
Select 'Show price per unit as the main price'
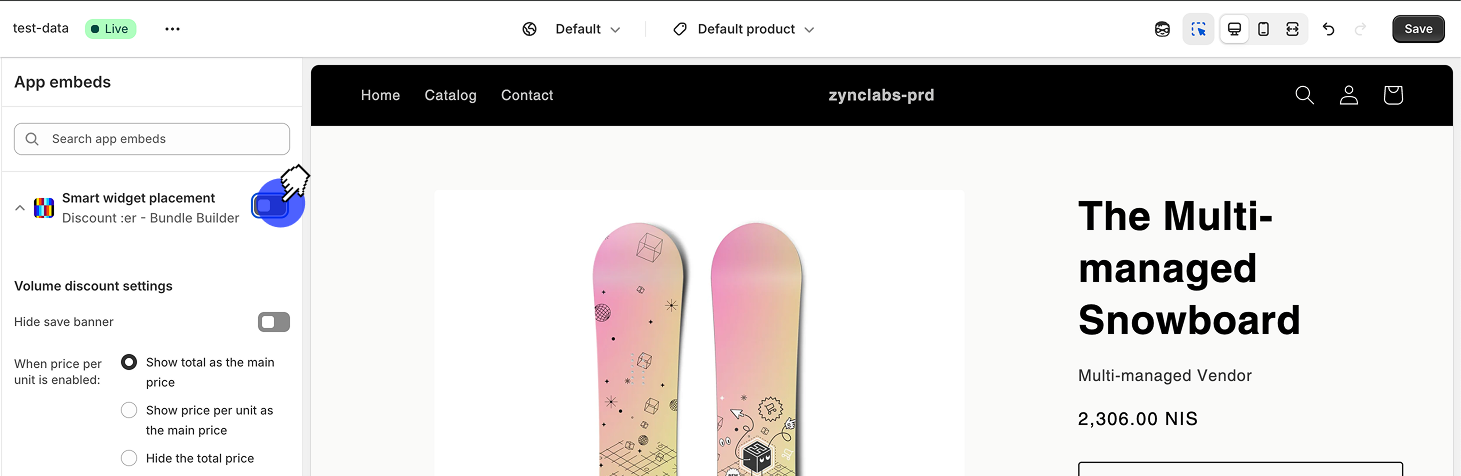coord(129,410)
